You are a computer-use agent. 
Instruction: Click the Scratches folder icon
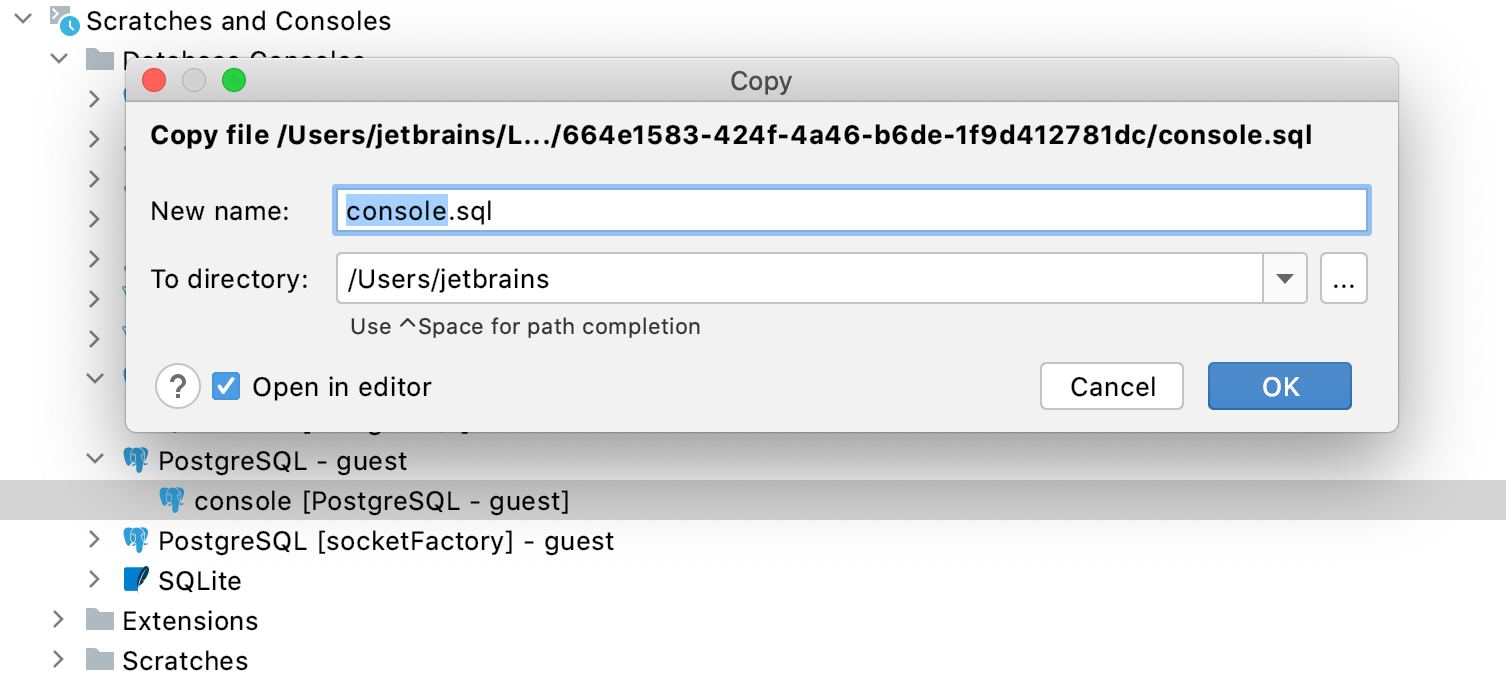point(98,660)
